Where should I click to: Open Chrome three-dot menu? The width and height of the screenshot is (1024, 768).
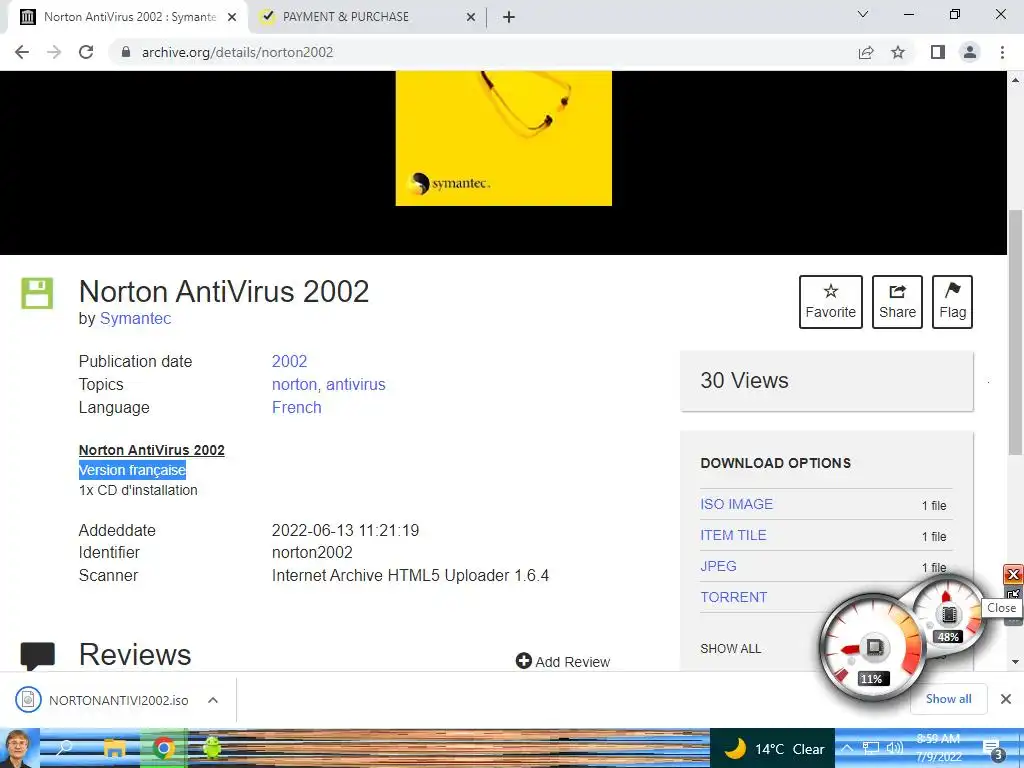1002,52
